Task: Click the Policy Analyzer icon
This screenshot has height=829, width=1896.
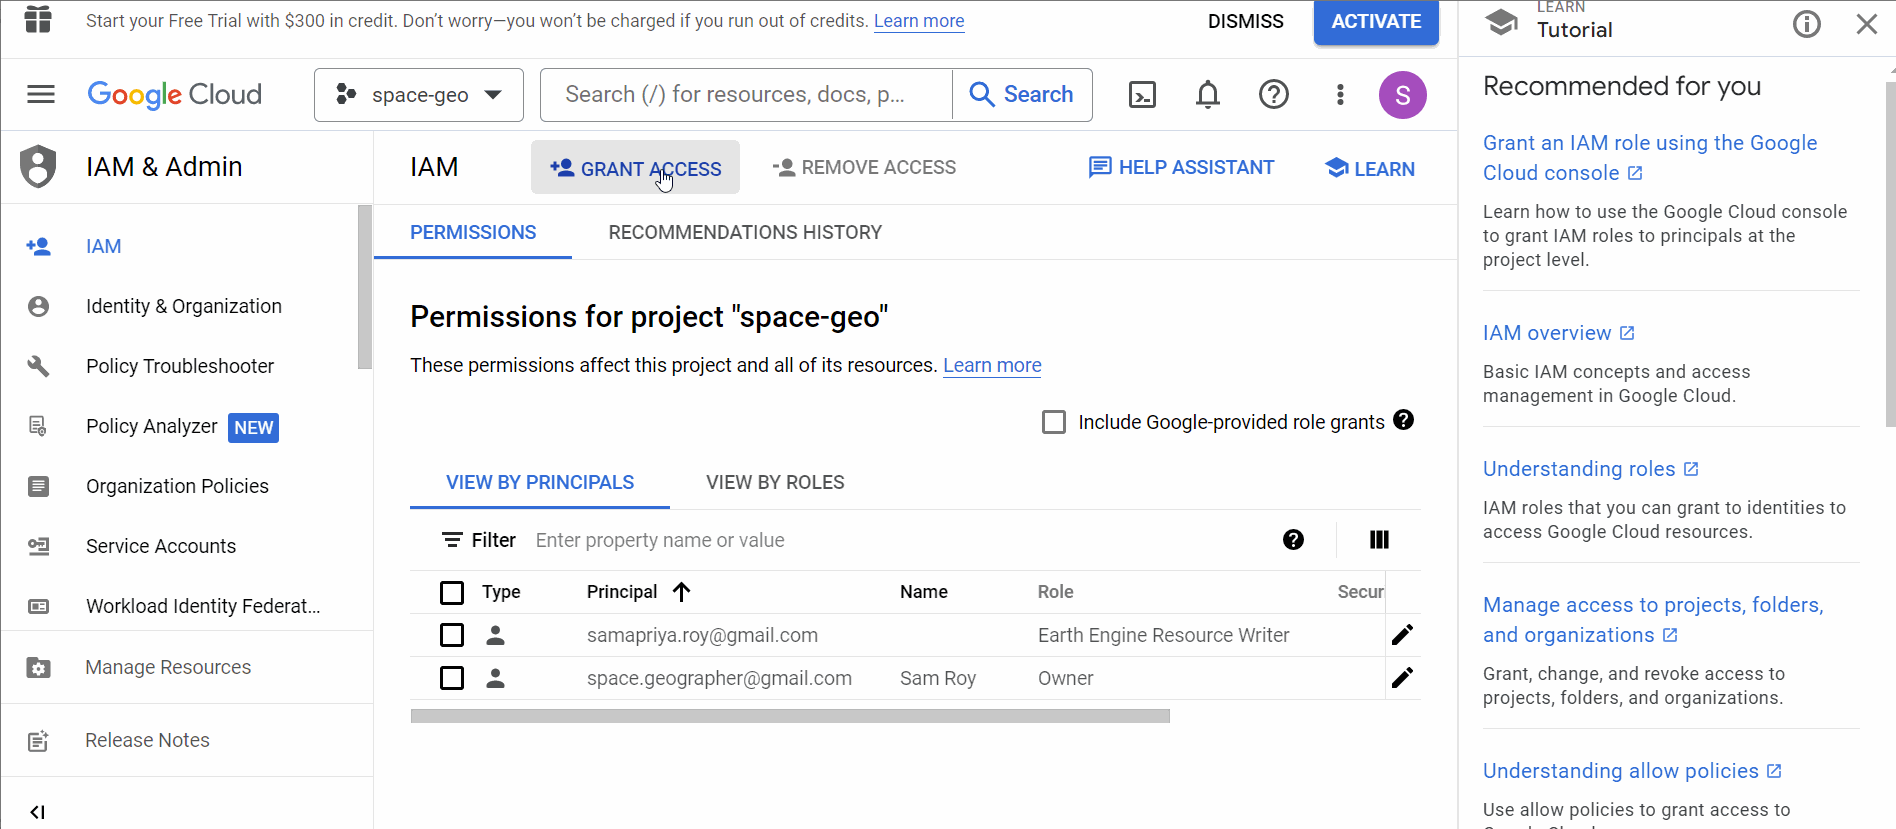Action: [38, 426]
